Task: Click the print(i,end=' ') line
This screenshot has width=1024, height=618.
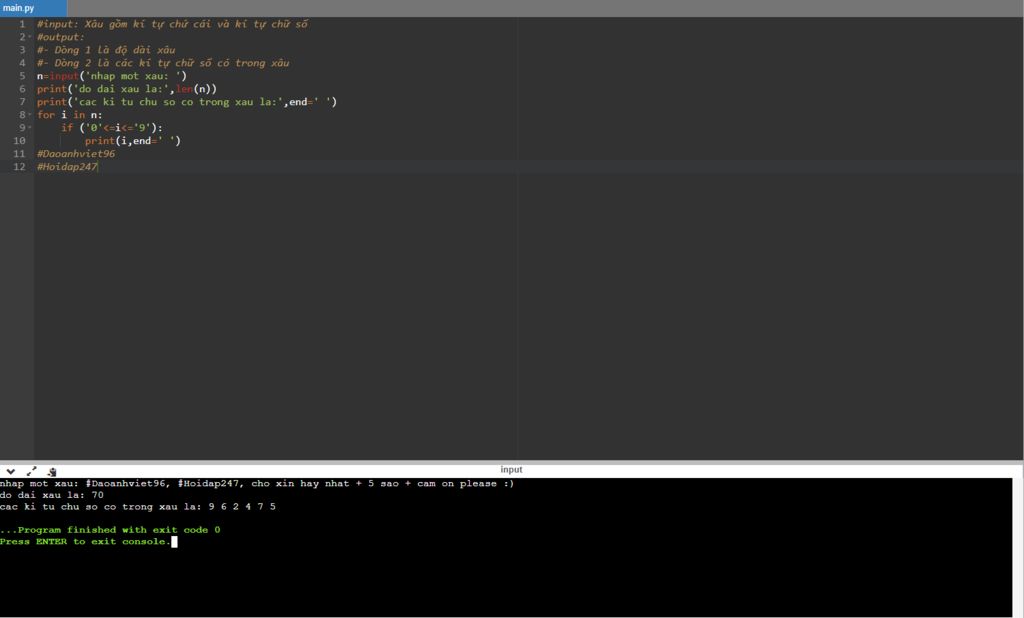Action: click(133, 140)
